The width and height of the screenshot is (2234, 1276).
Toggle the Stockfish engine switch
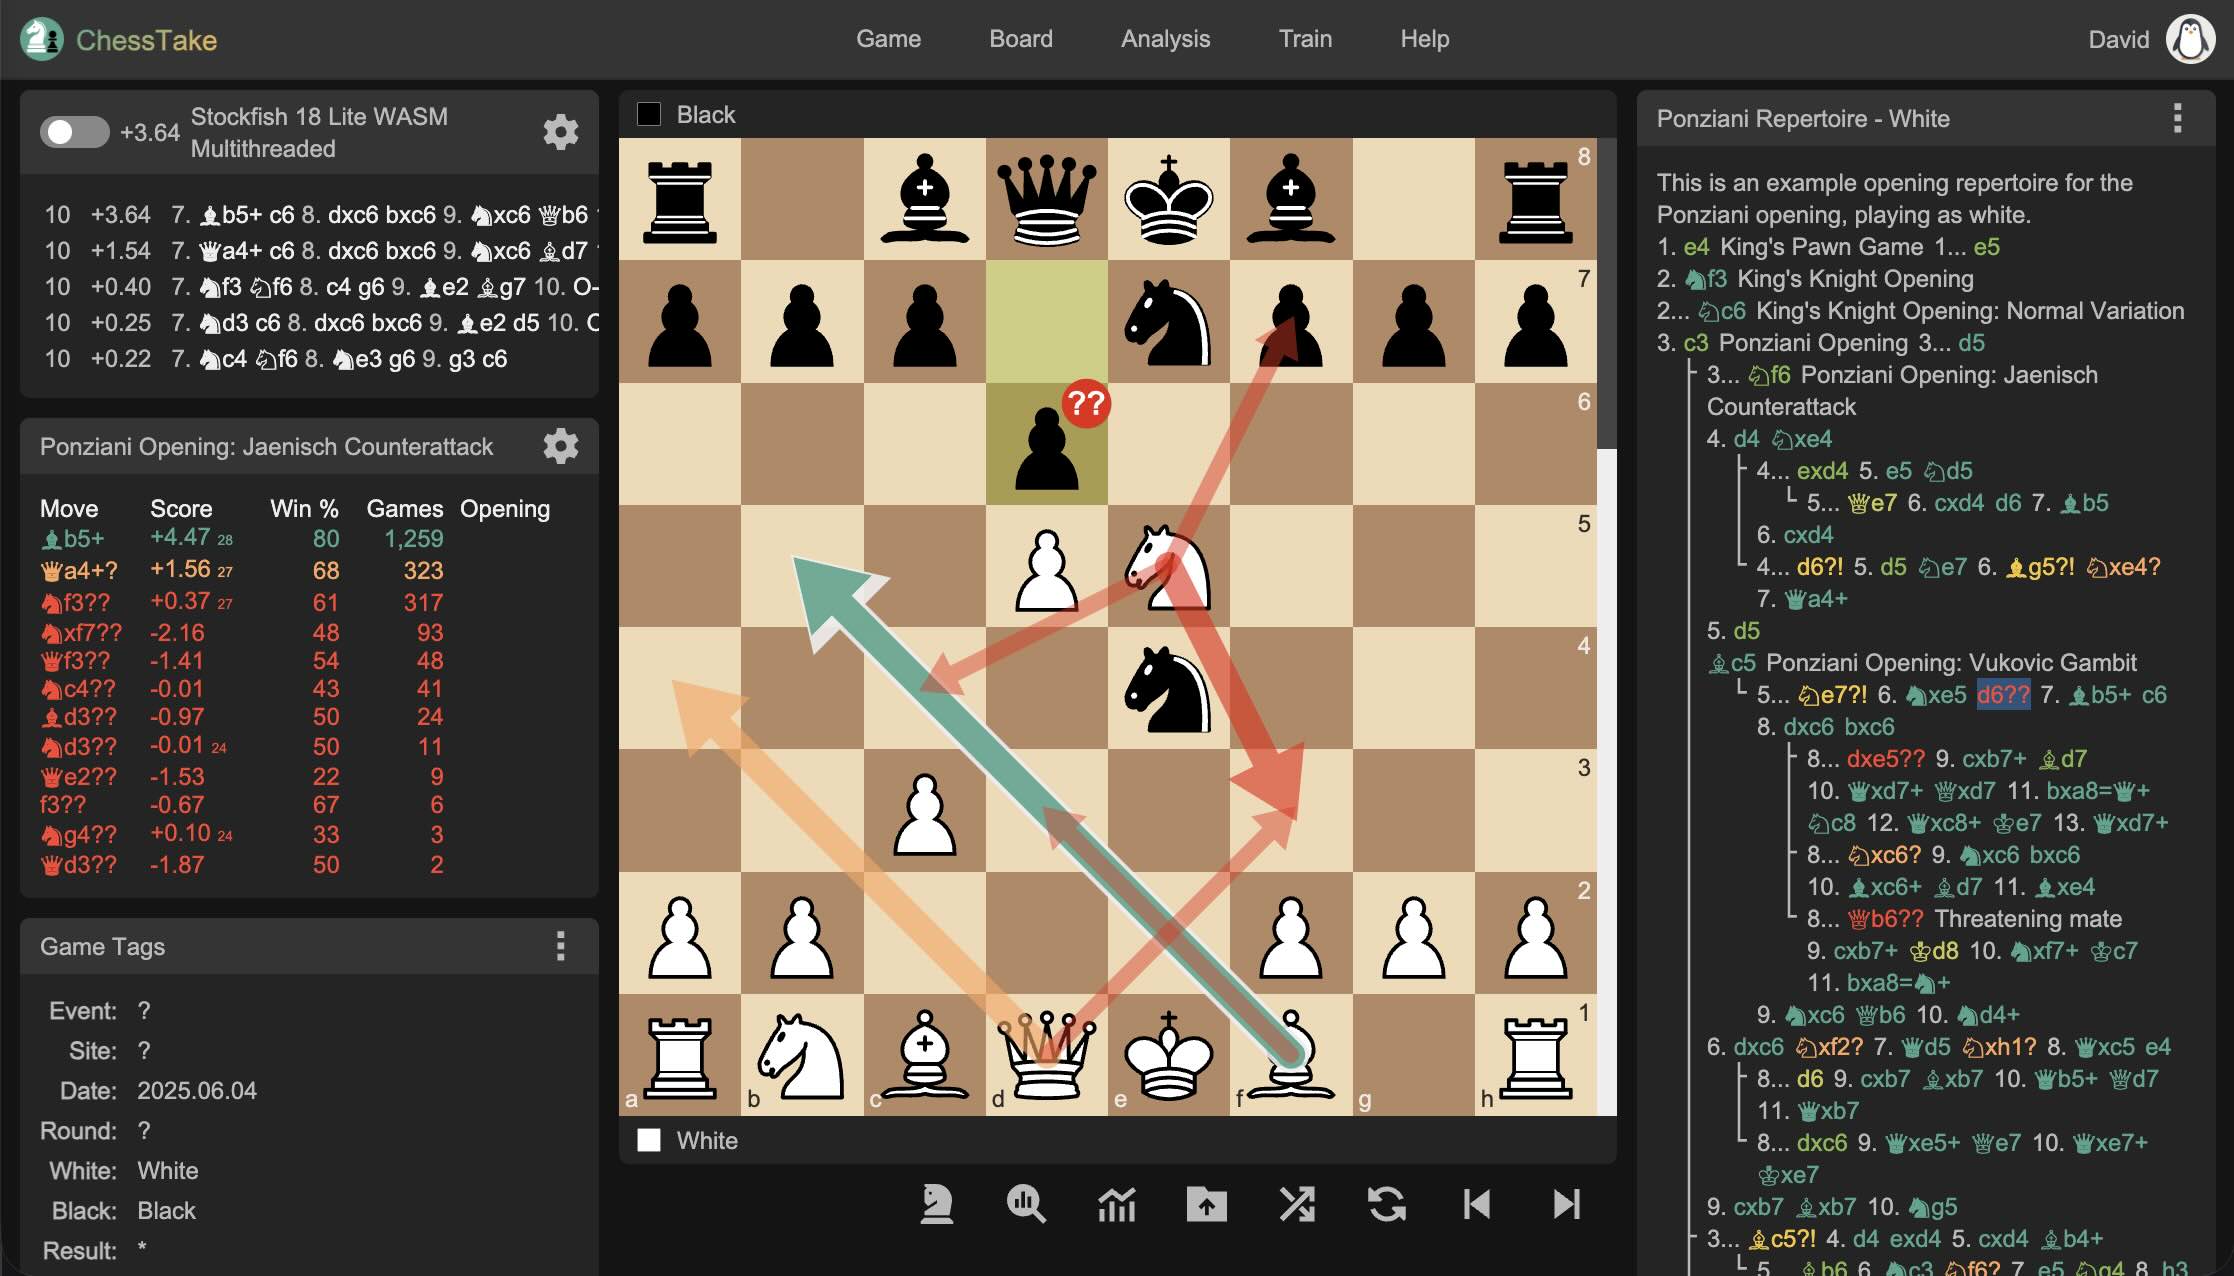click(74, 132)
